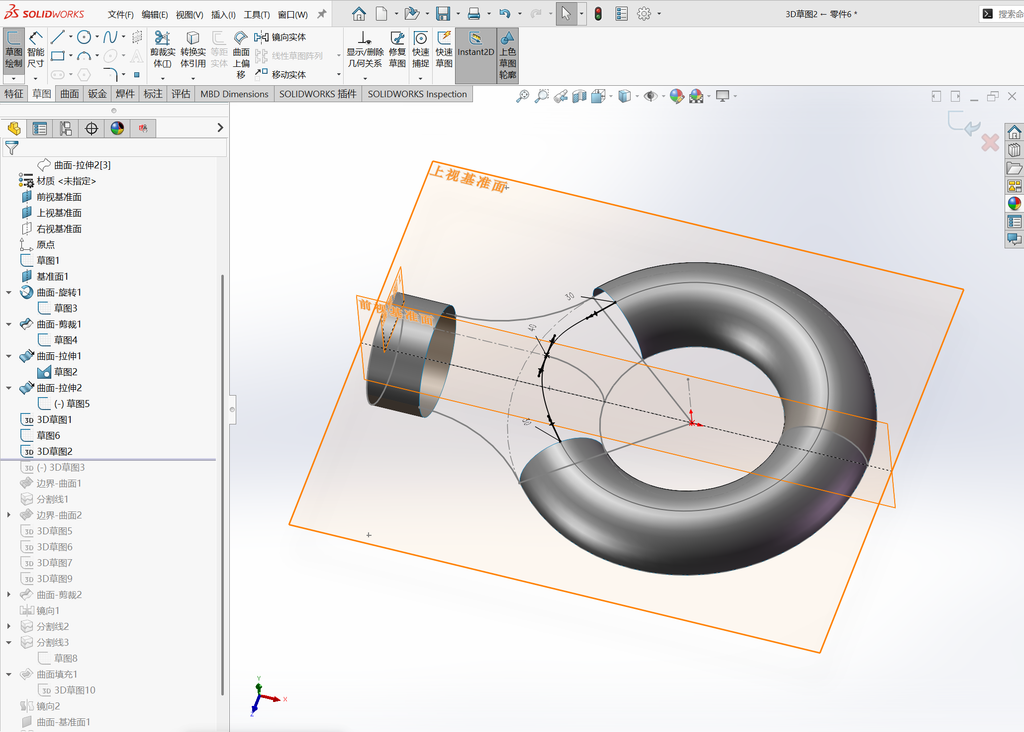Click the Trim Entities (剪裁实体) tool
This screenshot has width=1024, height=732.
[163, 50]
